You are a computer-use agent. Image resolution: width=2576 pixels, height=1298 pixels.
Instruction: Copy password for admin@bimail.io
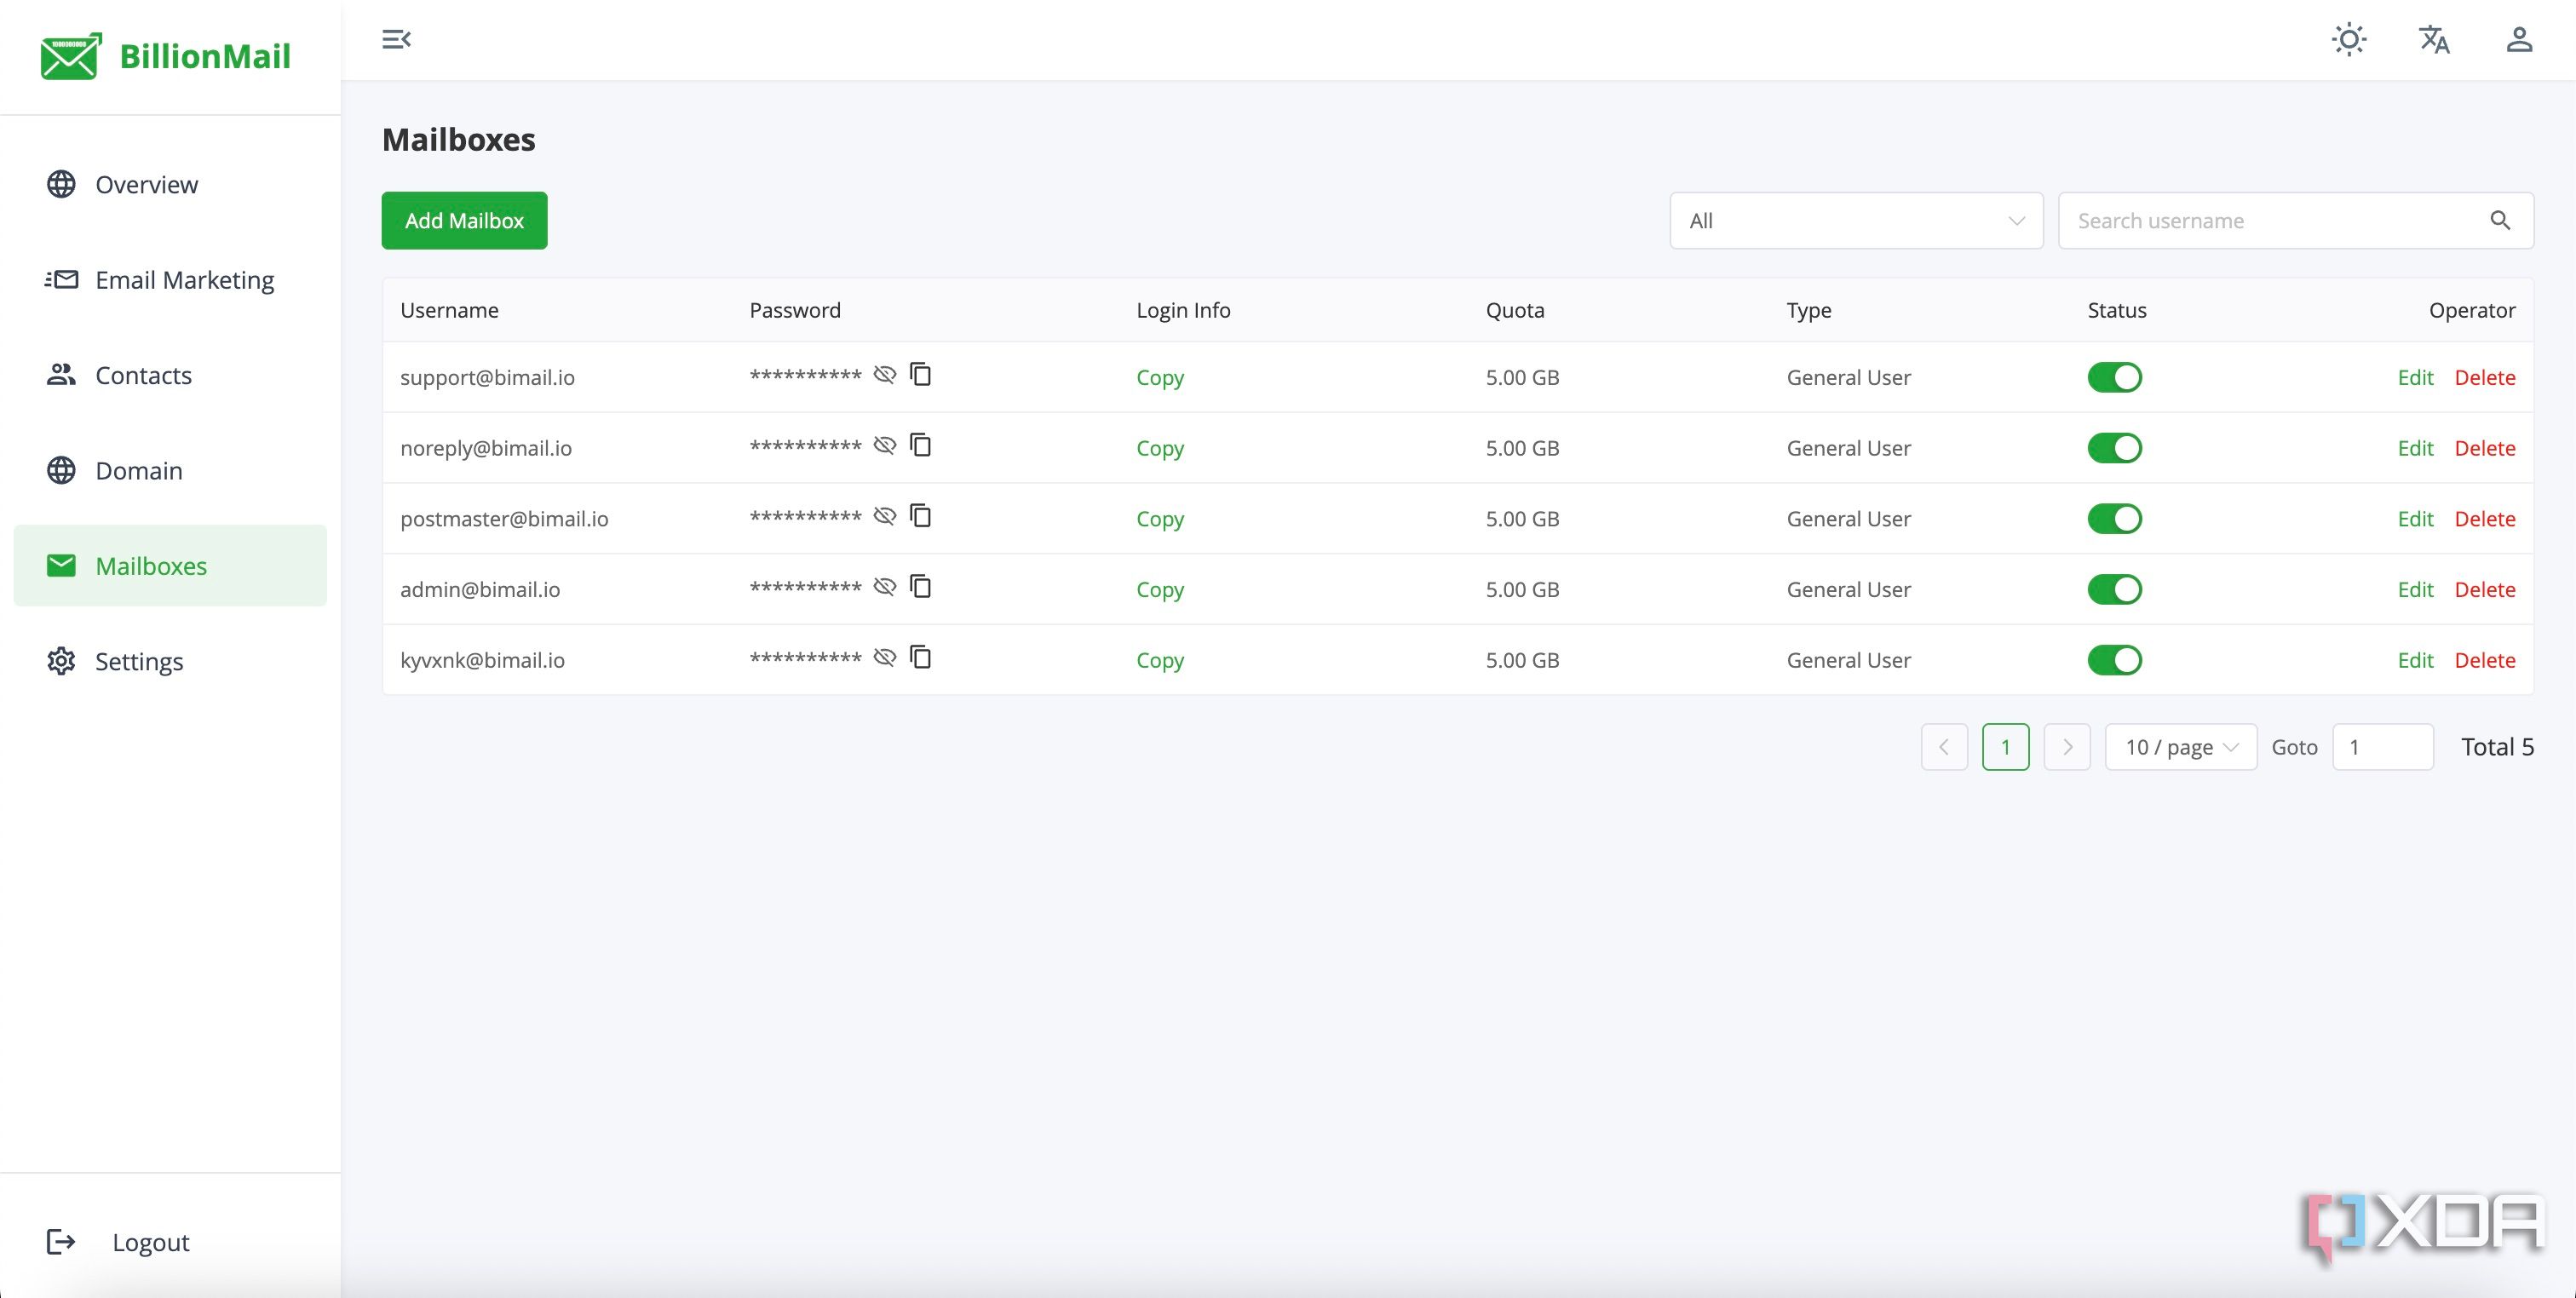point(920,586)
